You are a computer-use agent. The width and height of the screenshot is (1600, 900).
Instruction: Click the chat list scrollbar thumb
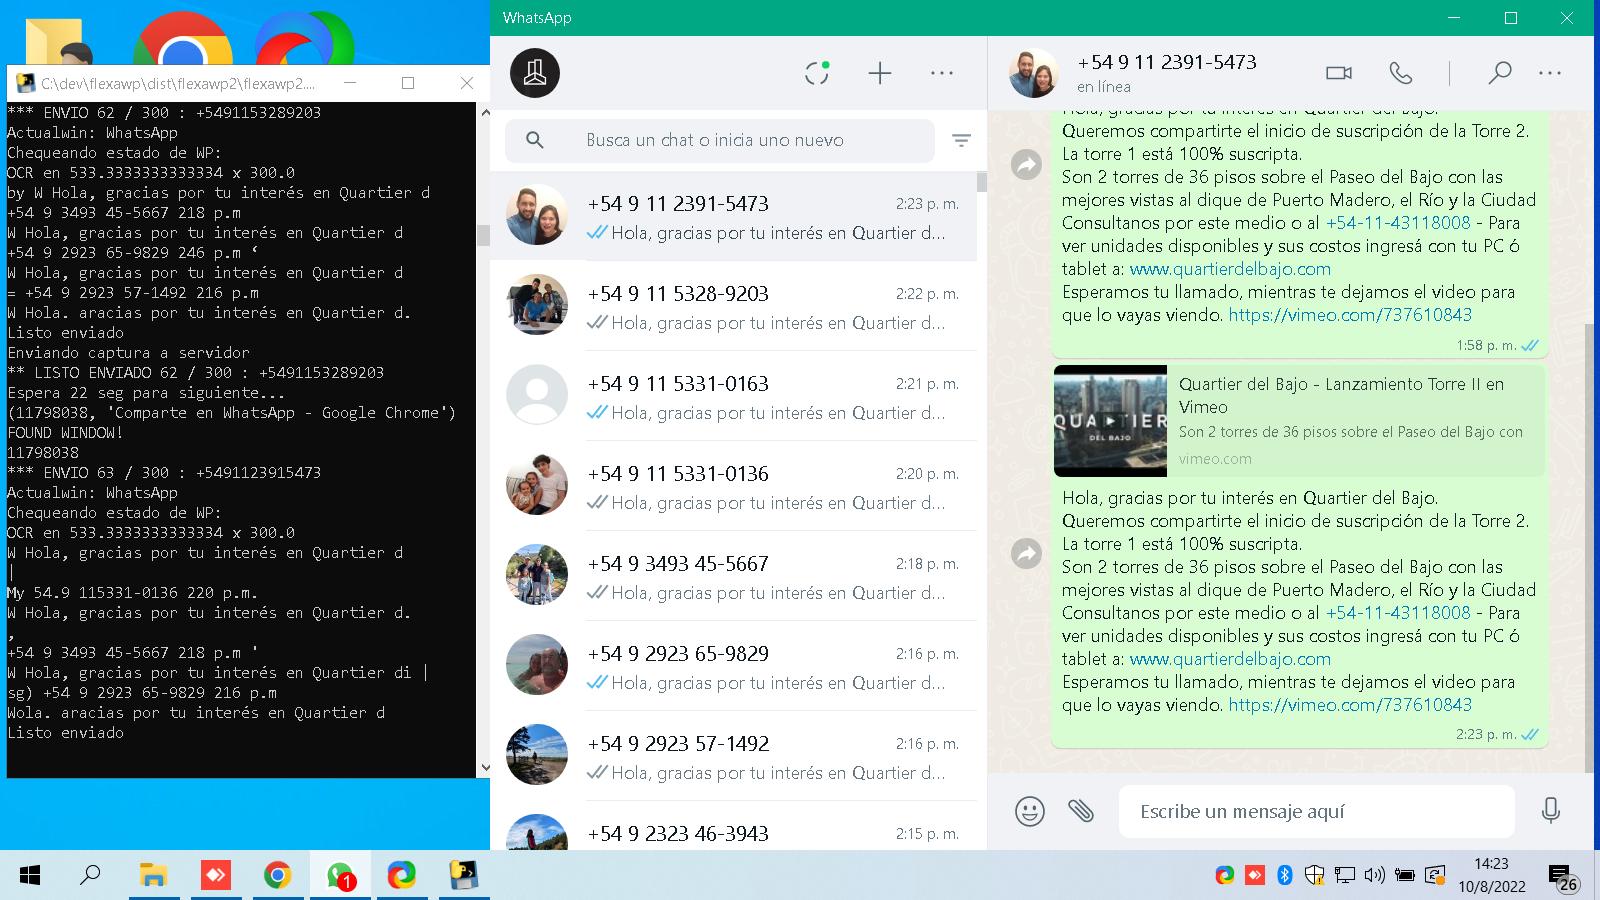[x=982, y=182]
